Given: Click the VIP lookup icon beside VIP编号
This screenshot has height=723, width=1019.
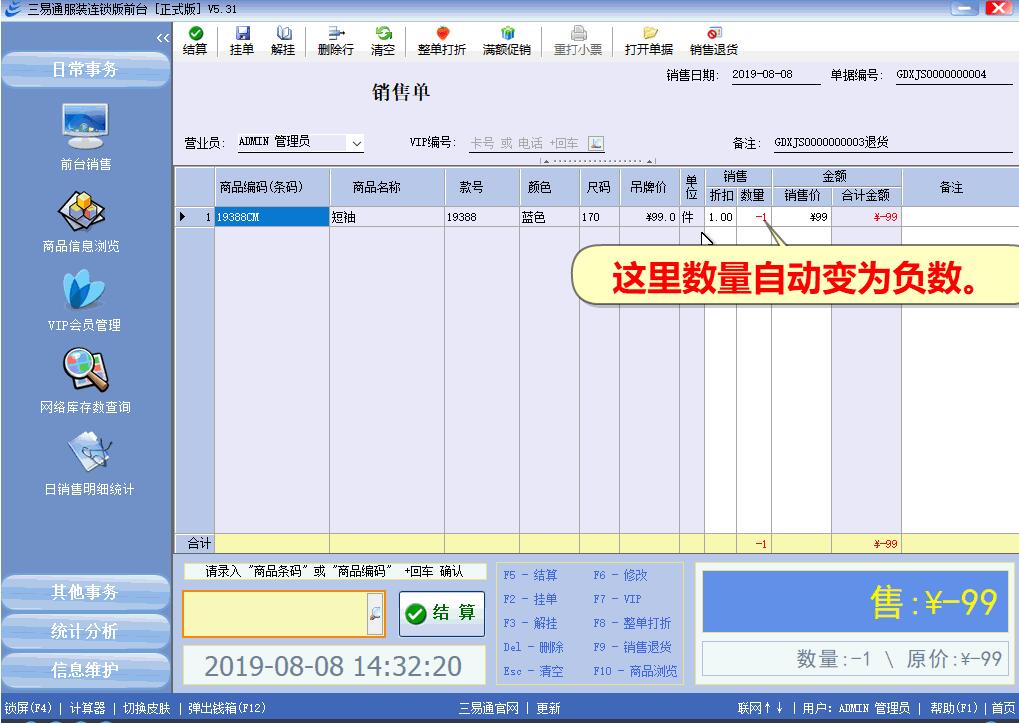Looking at the screenshot, I should pyautogui.click(x=596, y=144).
